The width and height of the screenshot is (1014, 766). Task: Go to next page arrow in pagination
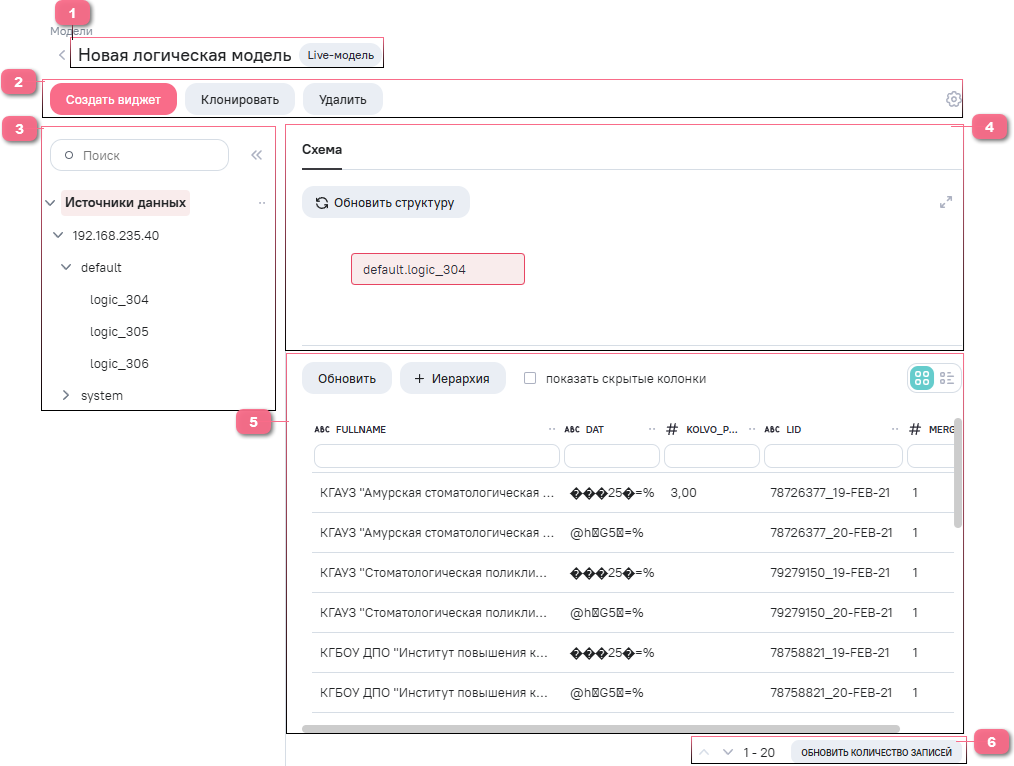tap(728, 752)
